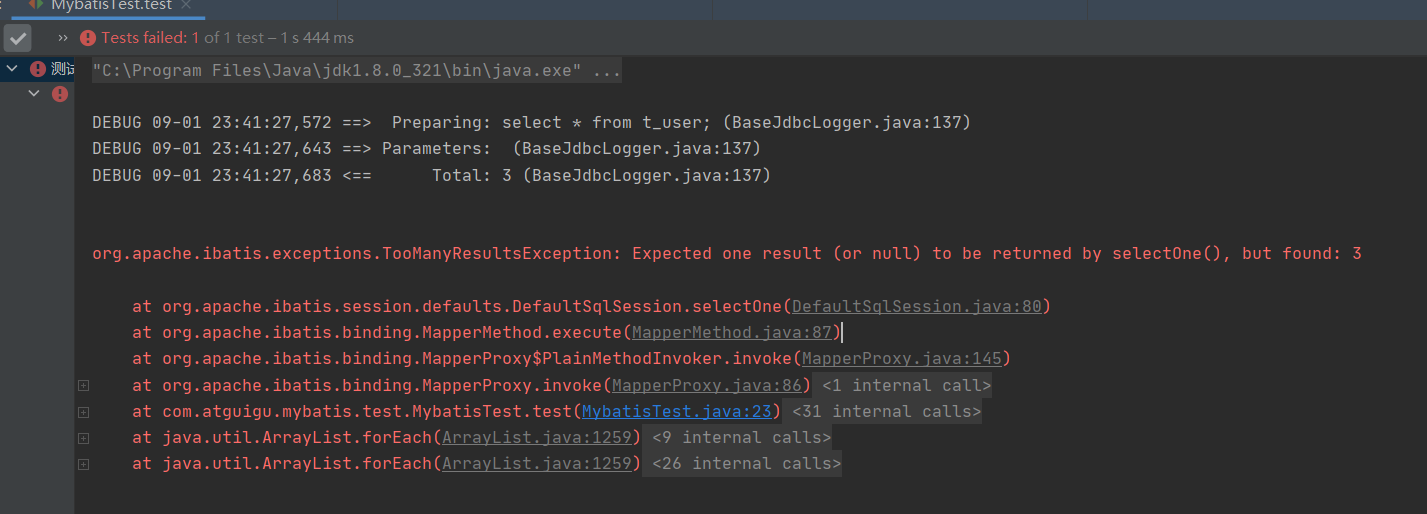Collapse the top-level failed test tree node
The width and height of the screenshot is (1427, 514).
click(12, 69)
